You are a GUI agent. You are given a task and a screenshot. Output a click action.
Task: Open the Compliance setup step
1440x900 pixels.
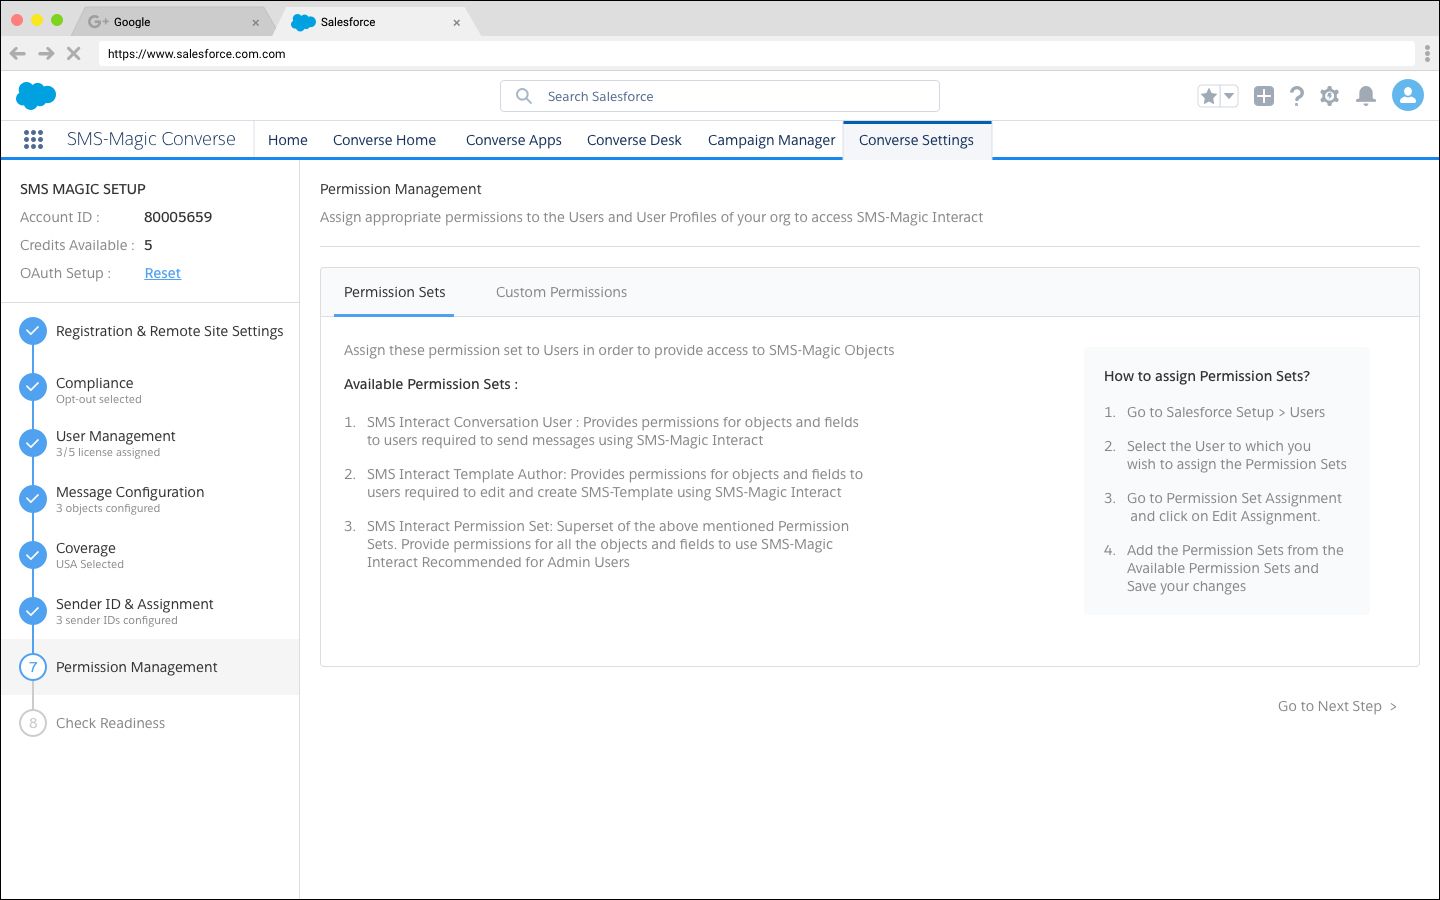click(94, 383)
